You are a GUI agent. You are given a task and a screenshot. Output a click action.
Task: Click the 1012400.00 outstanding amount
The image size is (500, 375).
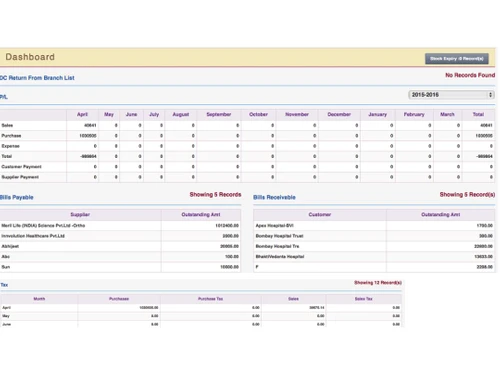[x=227, y=226]
